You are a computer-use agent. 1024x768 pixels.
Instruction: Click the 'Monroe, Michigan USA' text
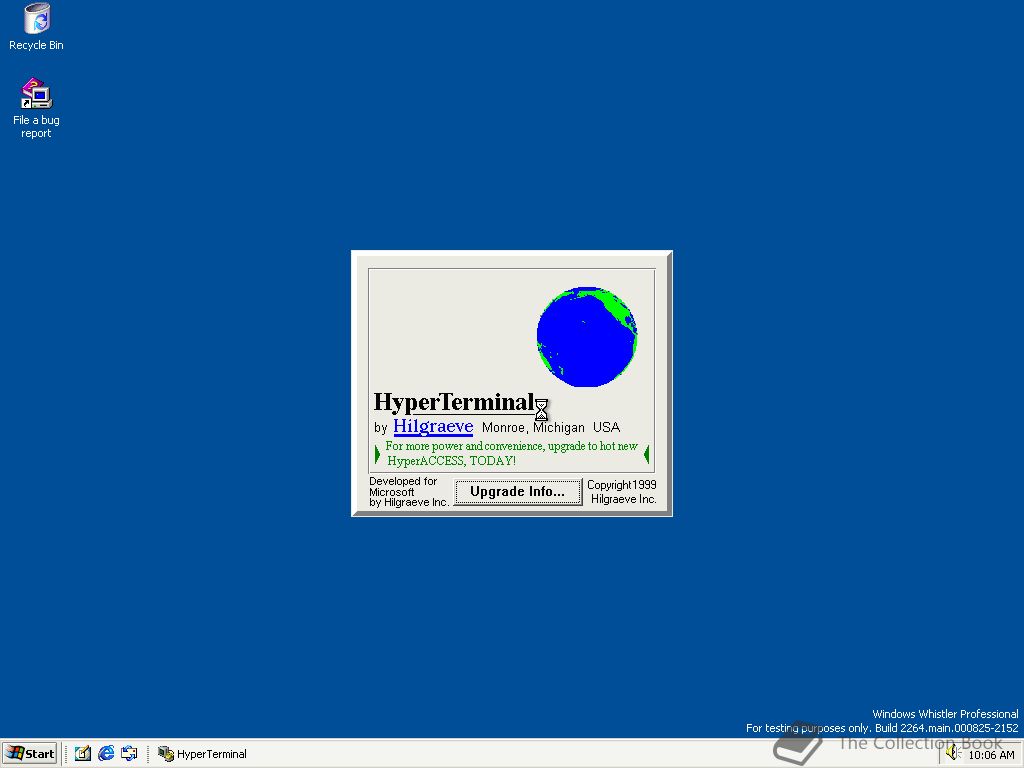click(551, 428)
